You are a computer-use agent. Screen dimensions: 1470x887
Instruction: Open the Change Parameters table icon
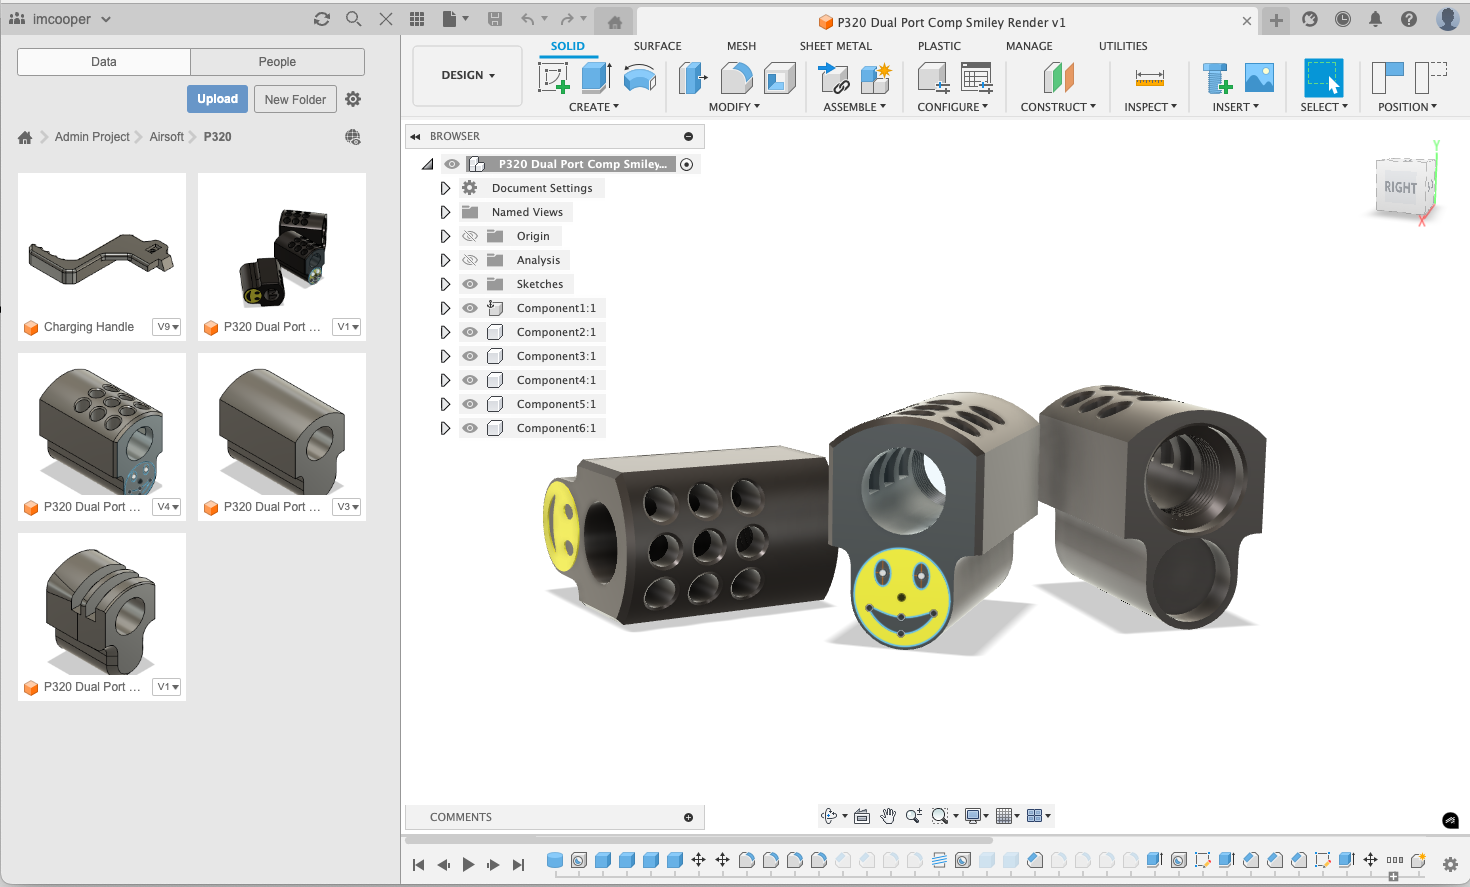(976, 78)
